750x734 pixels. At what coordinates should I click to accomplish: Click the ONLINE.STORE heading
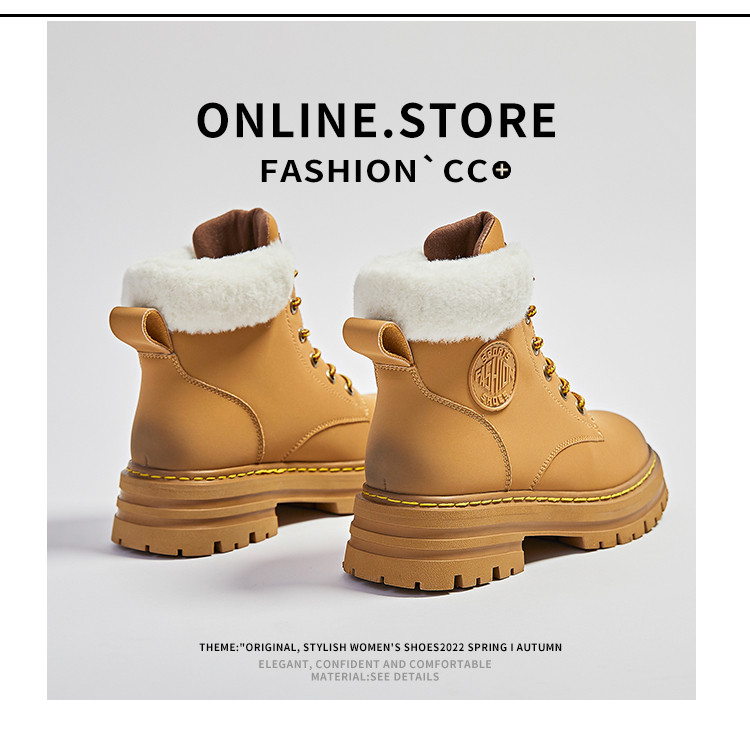pos(377,121)
